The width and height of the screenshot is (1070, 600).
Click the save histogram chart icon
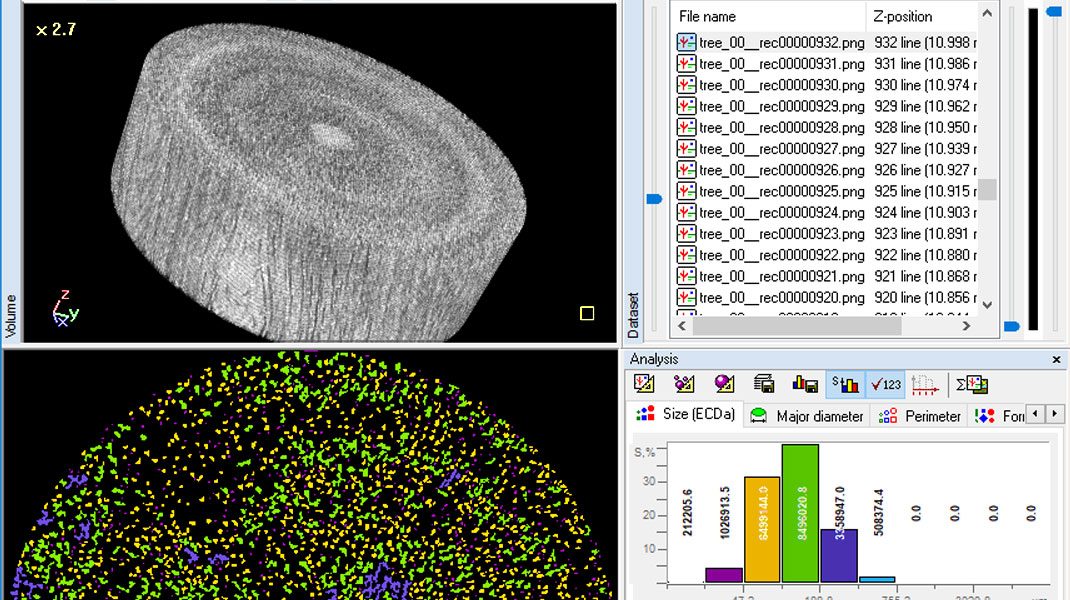pos(805,384)
